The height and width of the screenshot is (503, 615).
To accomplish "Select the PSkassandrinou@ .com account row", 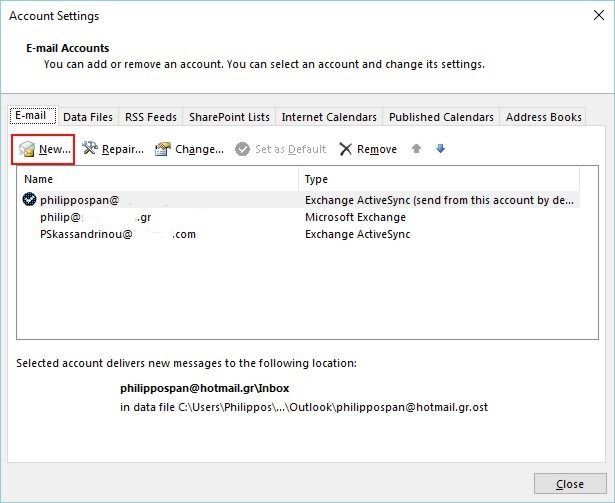I will pos(298,234).
